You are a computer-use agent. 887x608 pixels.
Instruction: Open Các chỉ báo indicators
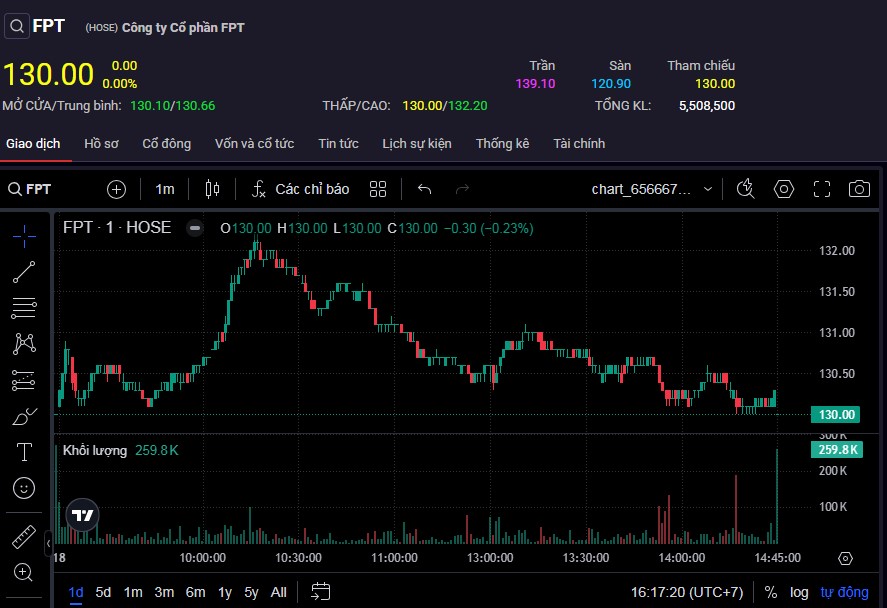(x=300, y=189)
